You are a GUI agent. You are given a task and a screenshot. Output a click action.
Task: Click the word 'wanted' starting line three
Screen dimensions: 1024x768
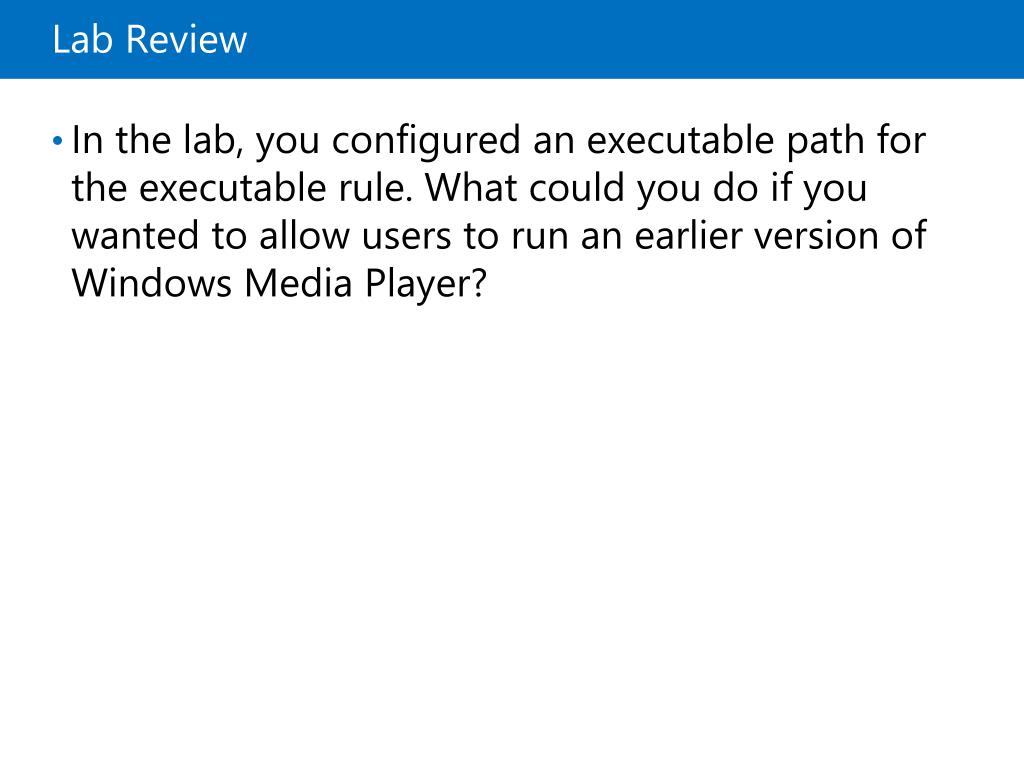pos(135,236)
